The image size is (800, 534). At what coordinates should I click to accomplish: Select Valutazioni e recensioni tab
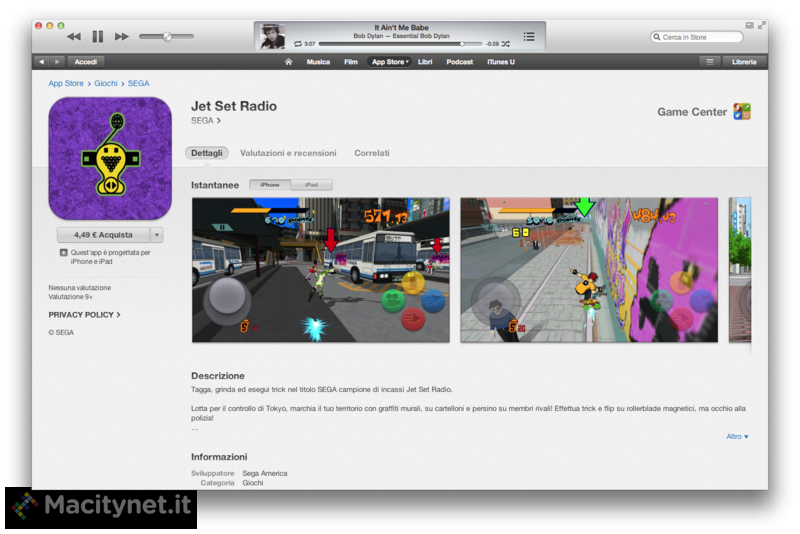288,153
